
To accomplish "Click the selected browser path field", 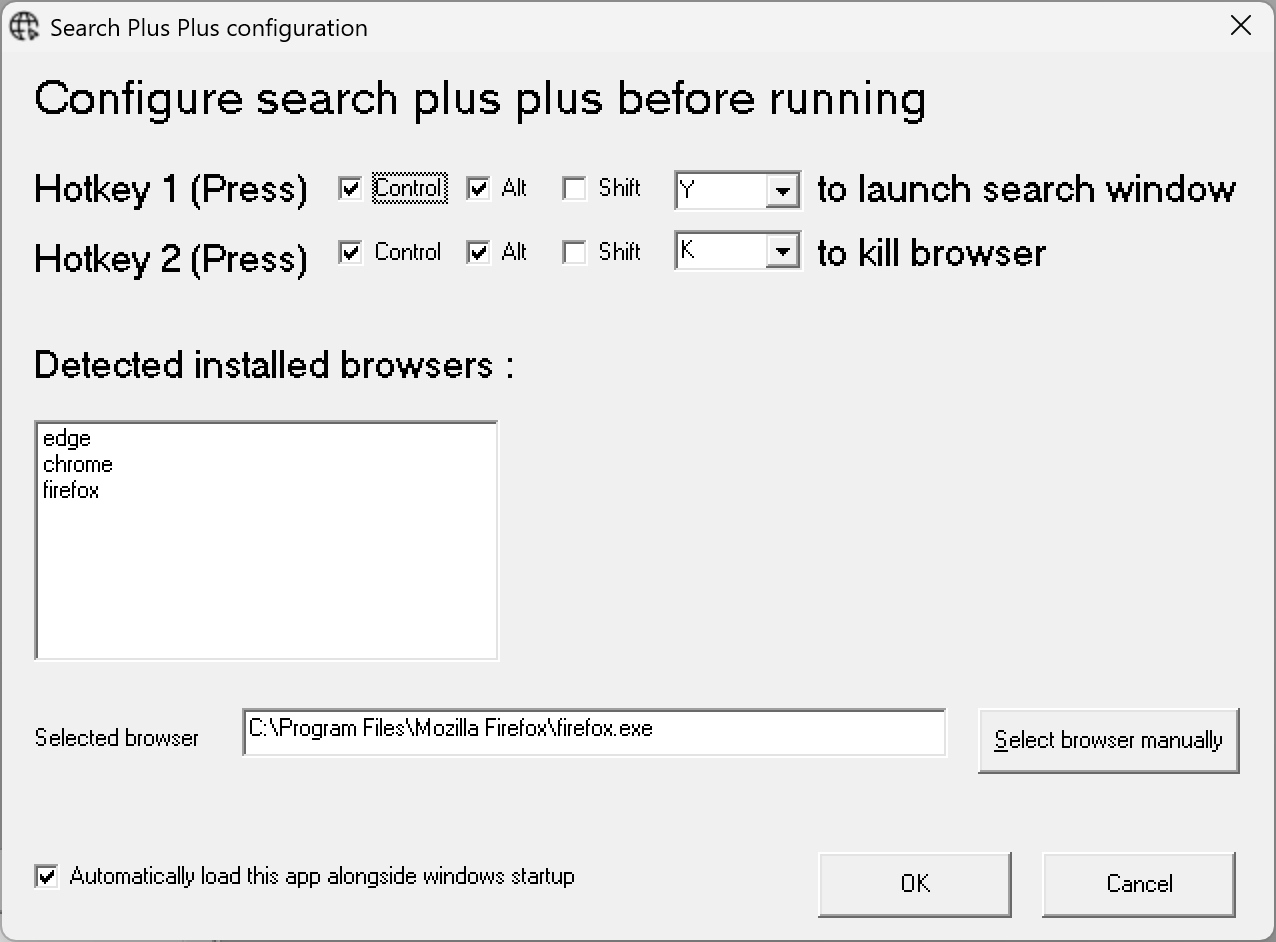I will 593,733.
